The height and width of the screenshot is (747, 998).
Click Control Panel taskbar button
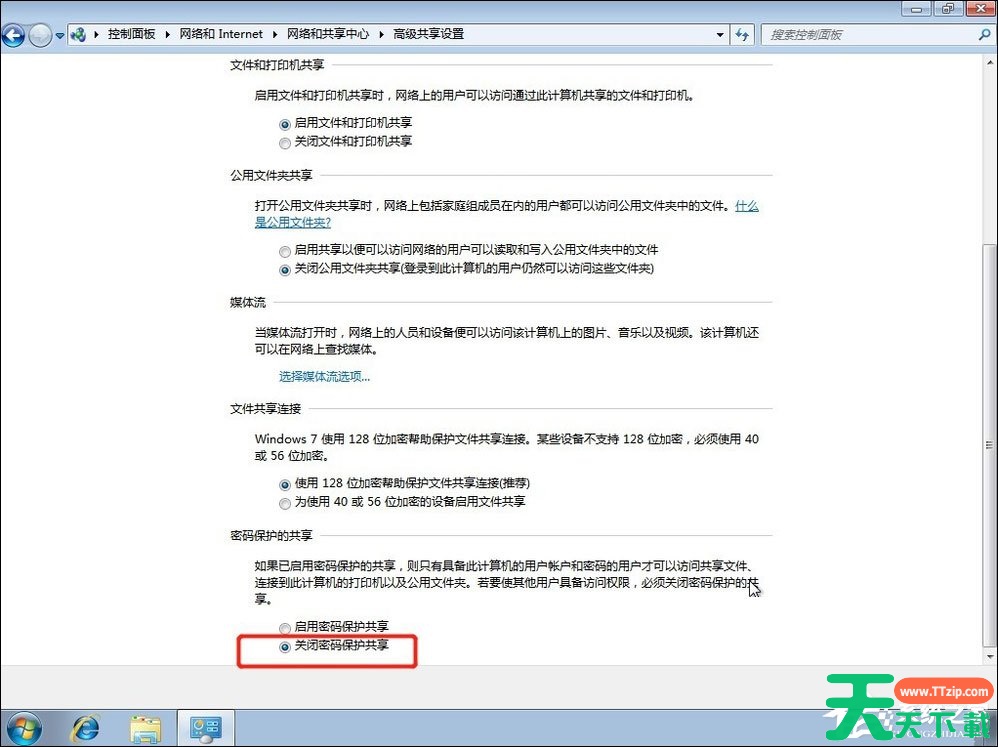point(205,728)
